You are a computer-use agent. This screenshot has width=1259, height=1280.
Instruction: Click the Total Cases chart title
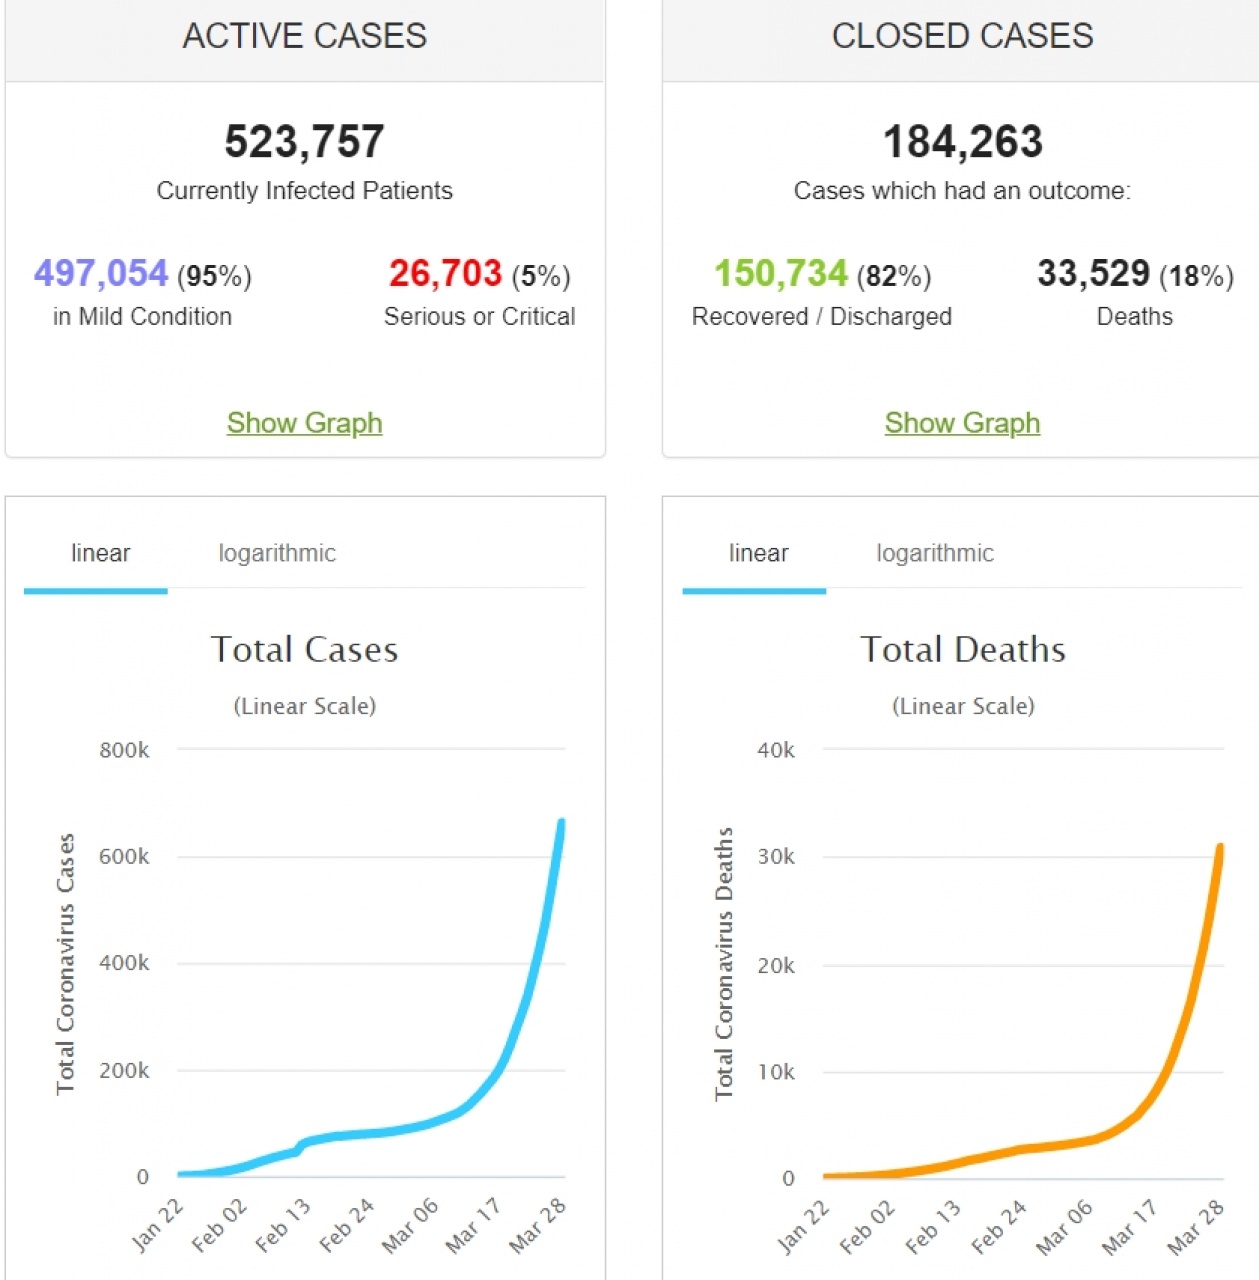304,650
